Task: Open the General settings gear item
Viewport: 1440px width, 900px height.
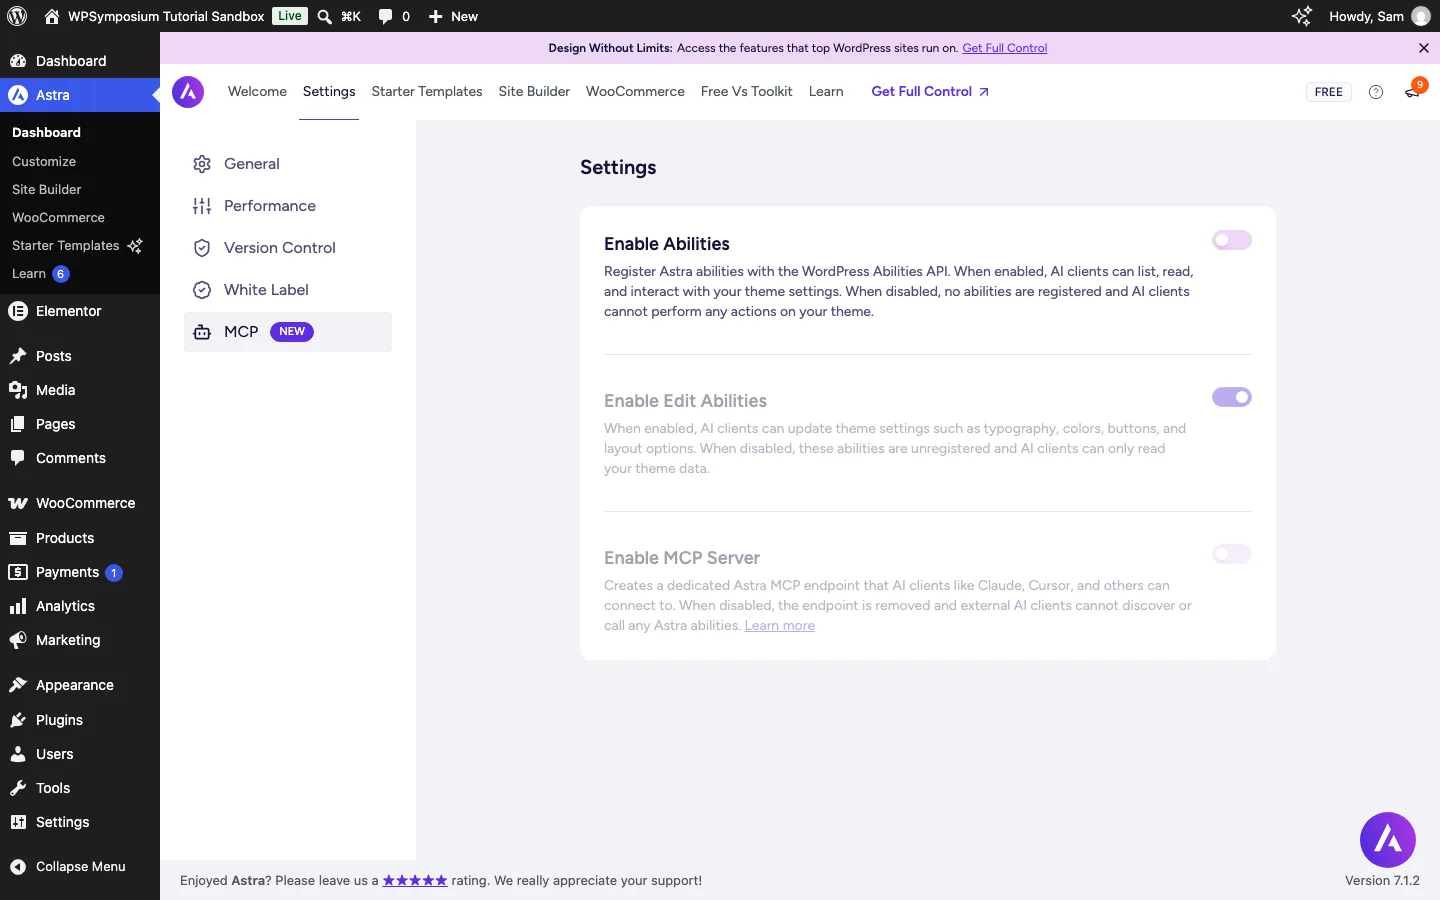Action: (288, 164)
